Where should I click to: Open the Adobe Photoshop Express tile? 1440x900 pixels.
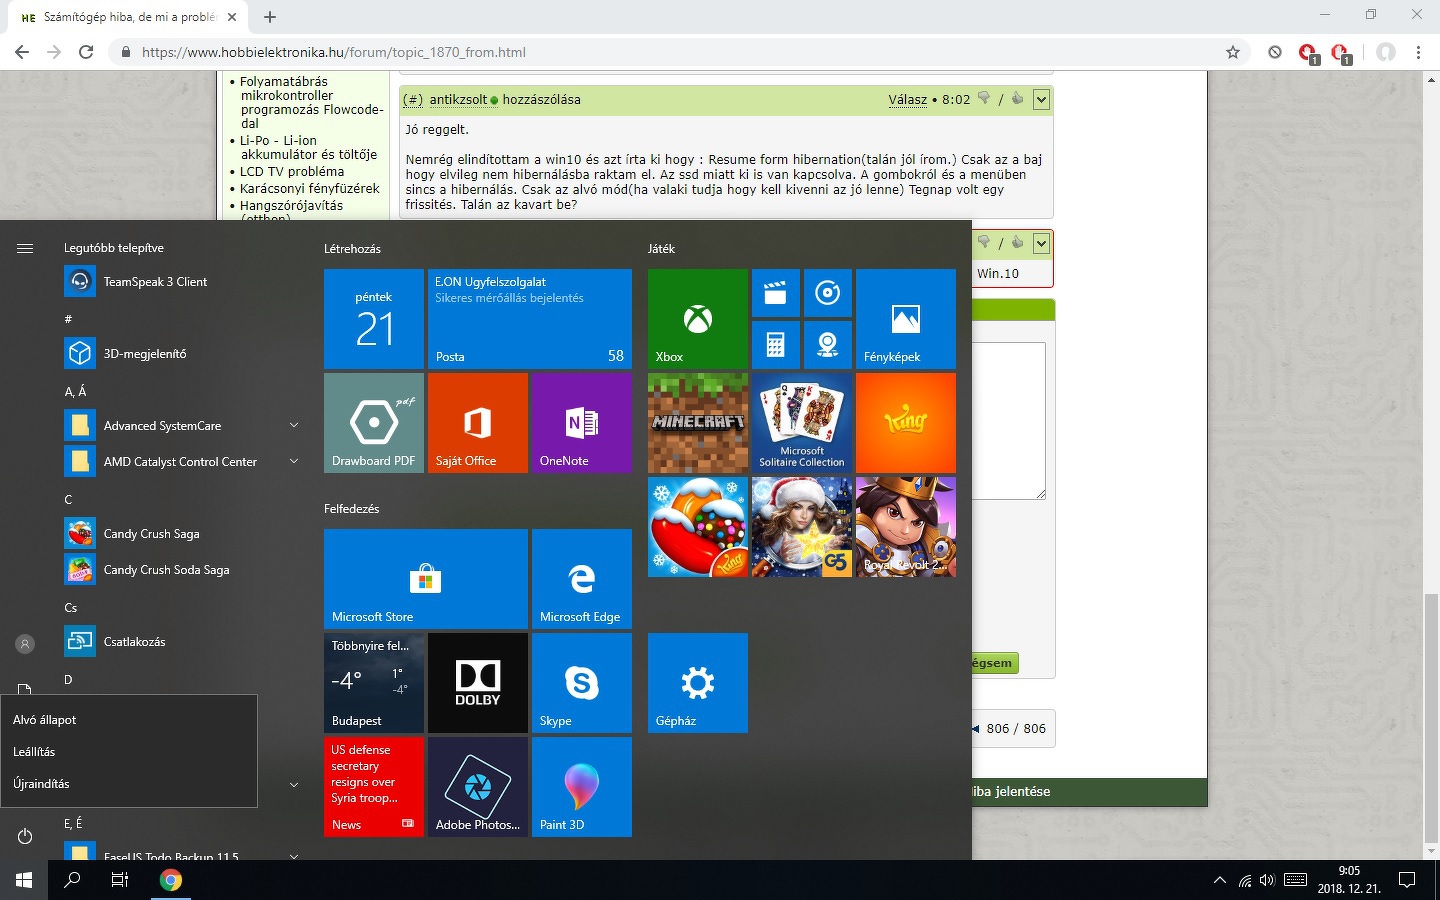pos(478,787)
